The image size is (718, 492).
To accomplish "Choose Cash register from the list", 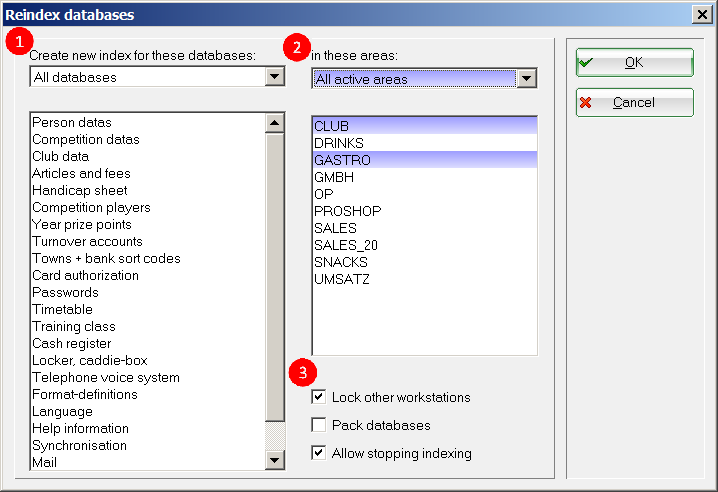I will pyautogui.click(x=72, y=343).
